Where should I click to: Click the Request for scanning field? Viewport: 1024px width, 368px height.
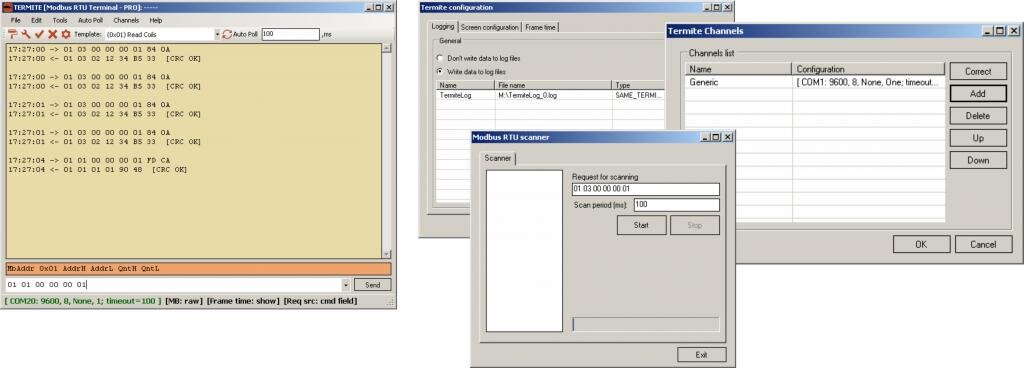(x=646, y=189)
